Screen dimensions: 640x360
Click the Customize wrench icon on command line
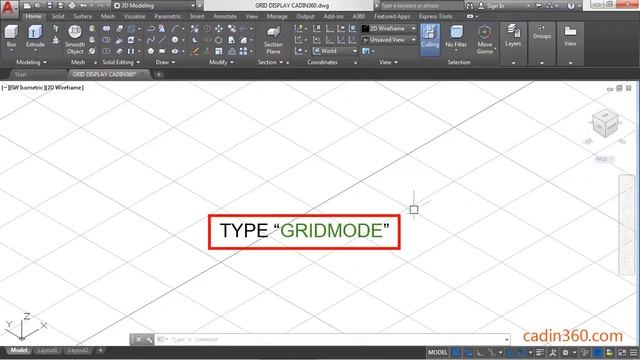149,340
